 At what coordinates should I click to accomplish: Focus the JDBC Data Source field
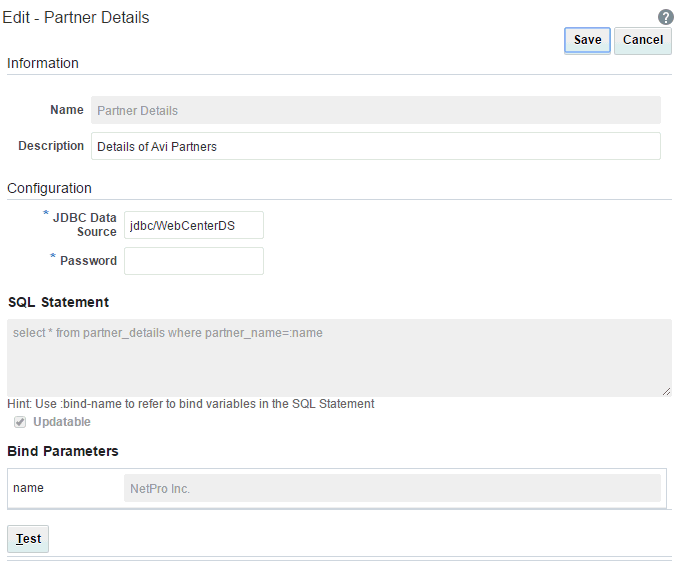coord(194,225)
